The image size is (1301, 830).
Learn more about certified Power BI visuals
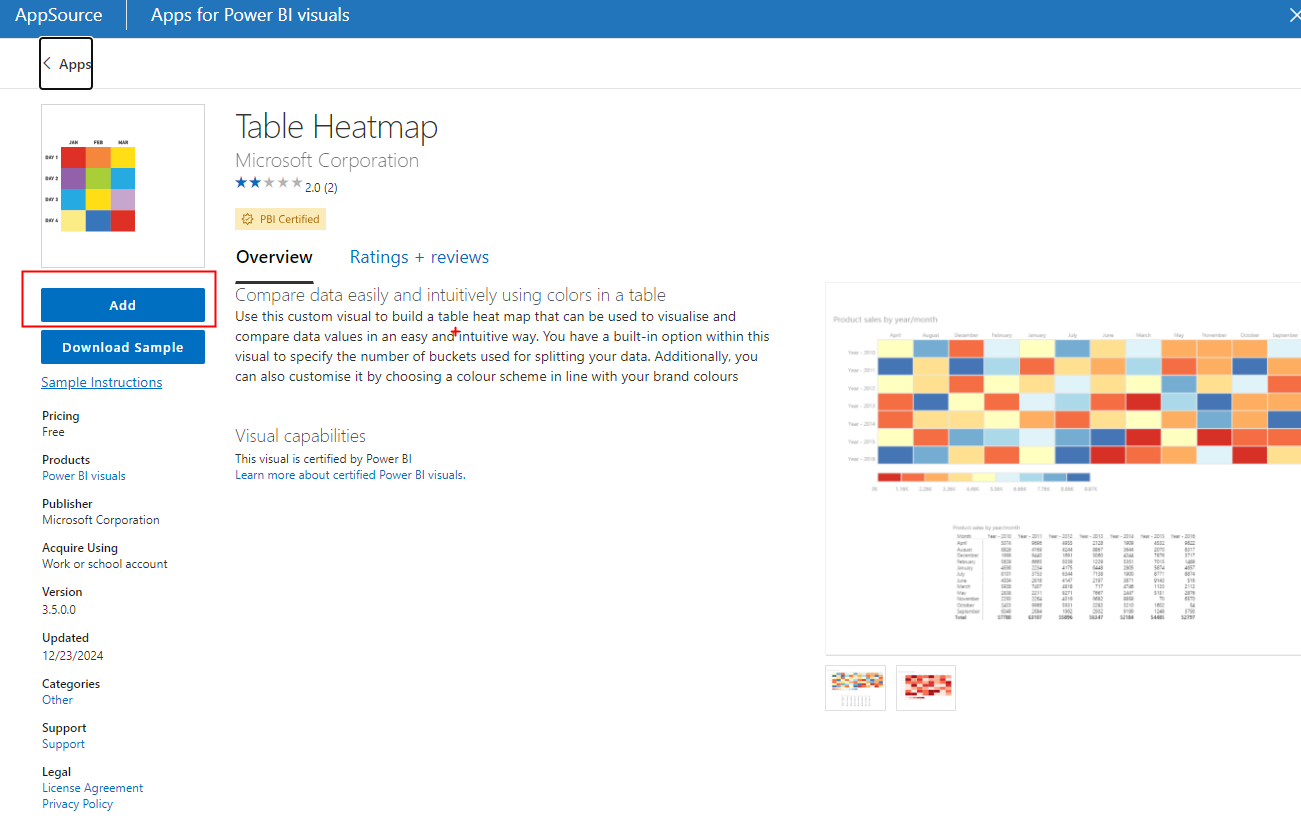[x=350, y=475]
